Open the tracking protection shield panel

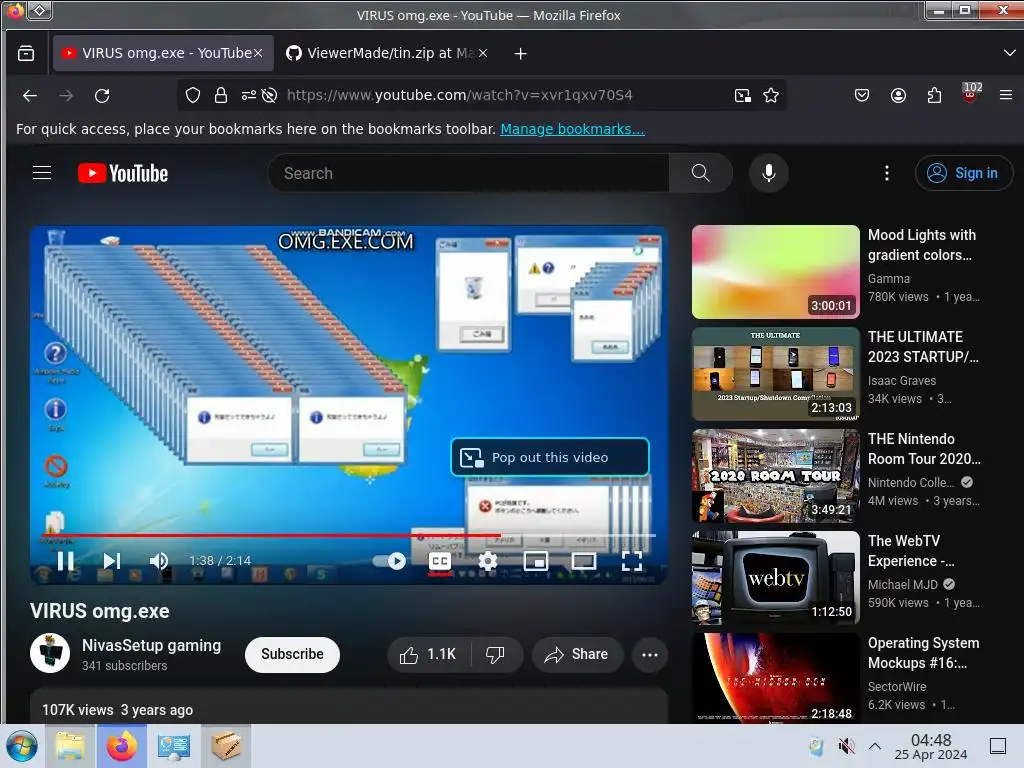click(x=193, y=95)
